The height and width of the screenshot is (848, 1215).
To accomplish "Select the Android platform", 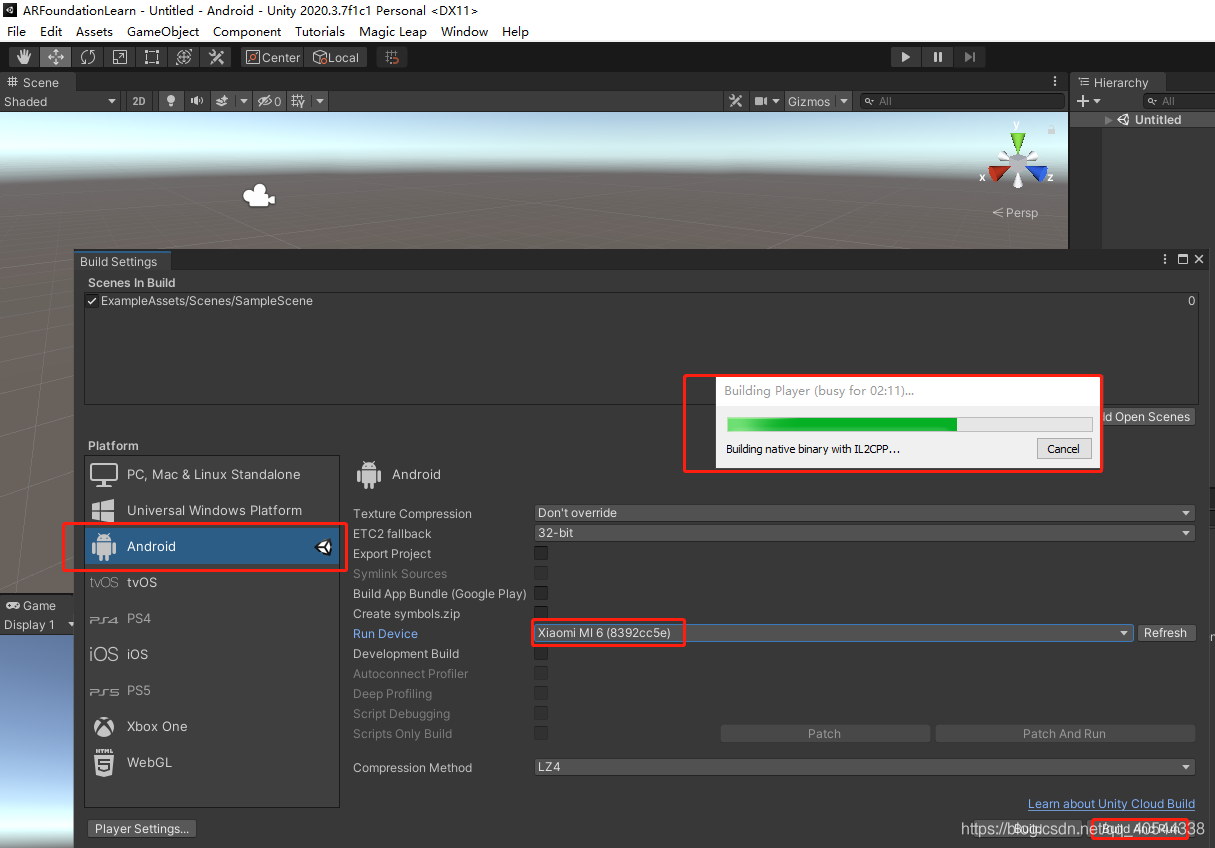I will 212,546.
